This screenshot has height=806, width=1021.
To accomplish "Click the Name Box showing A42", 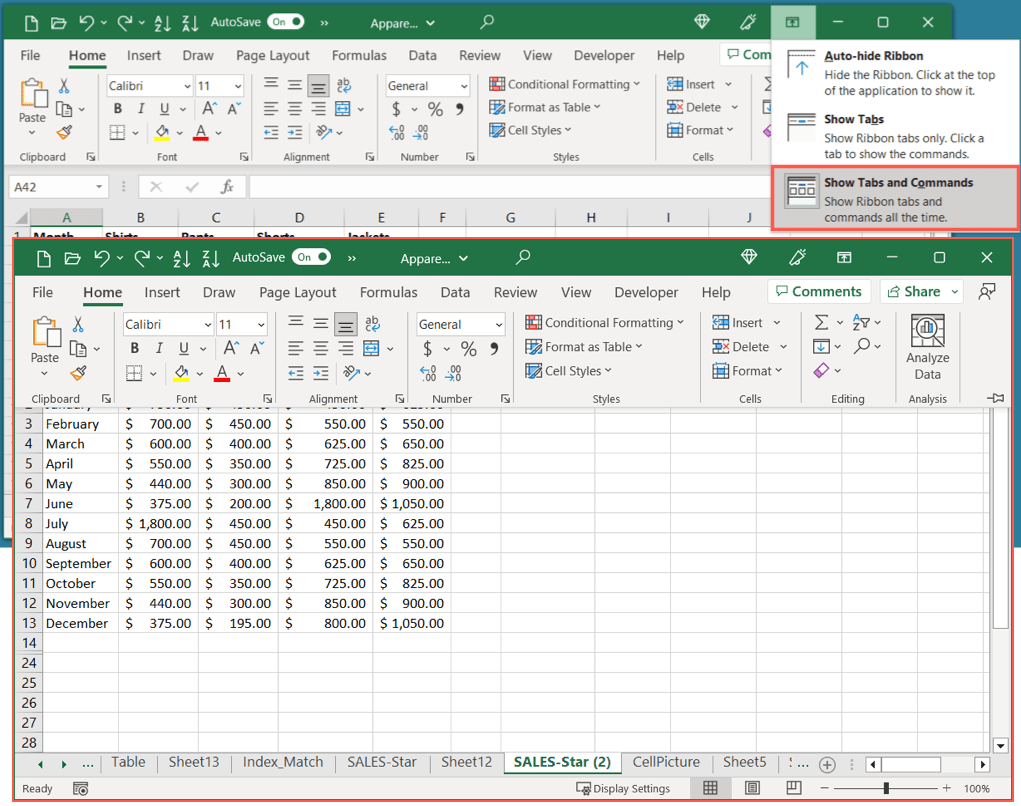I will coord(50,187).
